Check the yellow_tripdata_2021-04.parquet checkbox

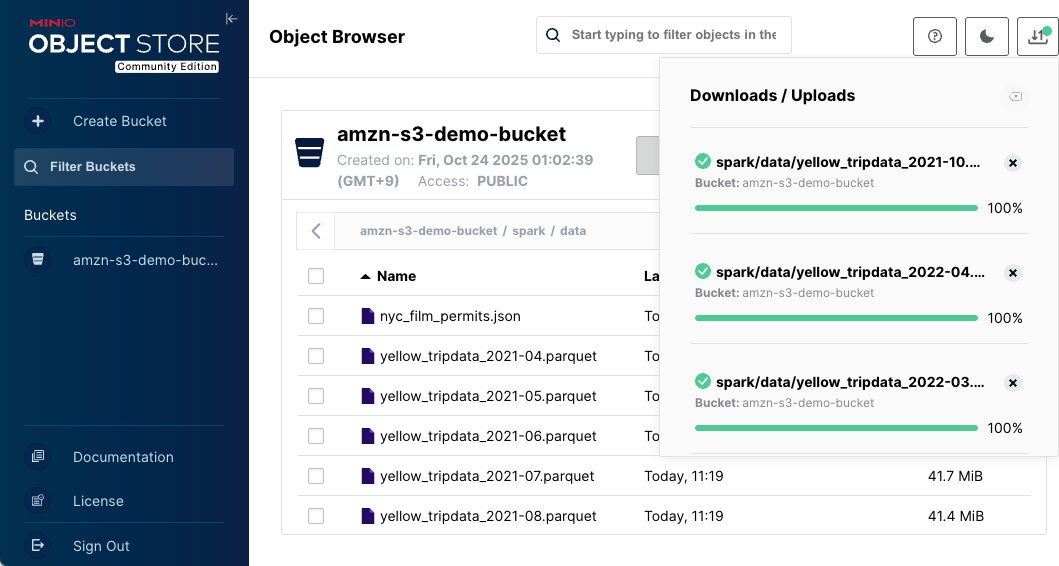[x=316, y=356]
